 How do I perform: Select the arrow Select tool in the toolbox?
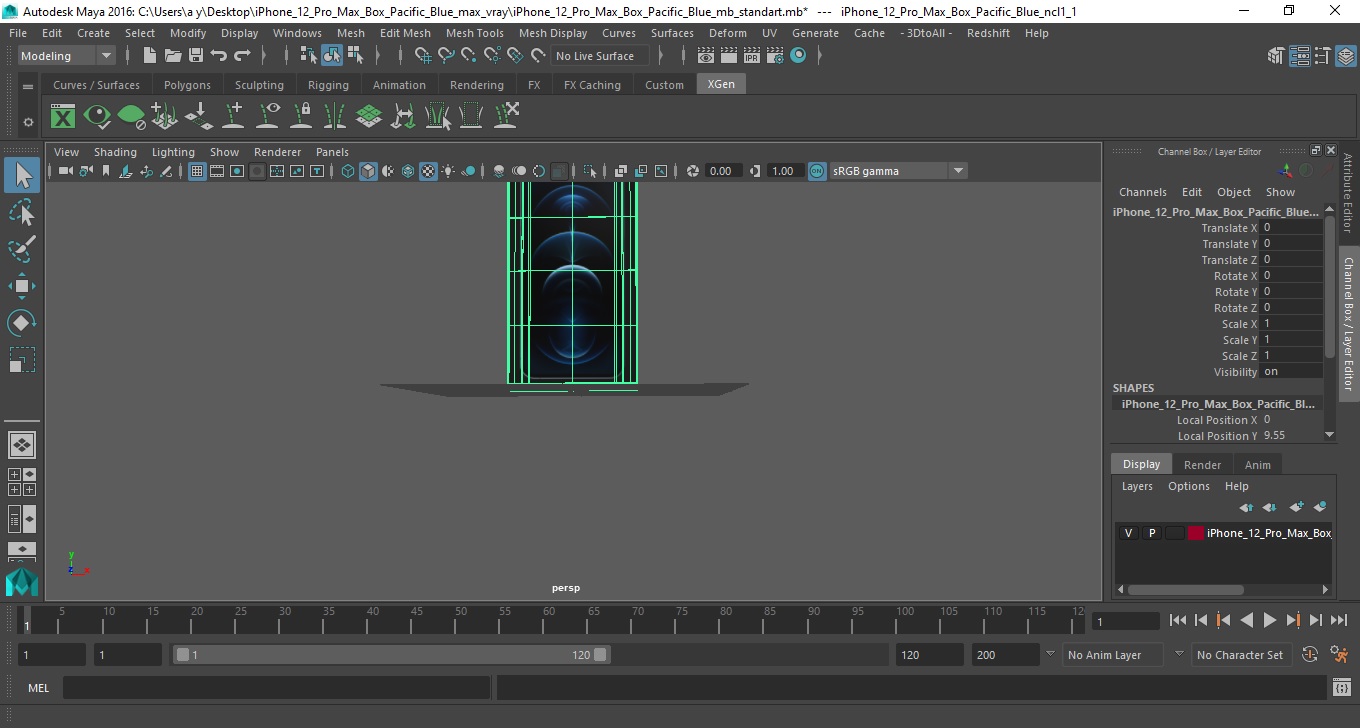tap(22, 175)
